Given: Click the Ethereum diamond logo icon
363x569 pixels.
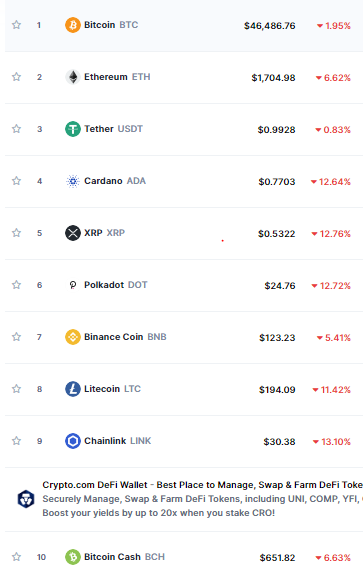Looking at the screenshot, I should pyautogui.click(x=73, y=77).
